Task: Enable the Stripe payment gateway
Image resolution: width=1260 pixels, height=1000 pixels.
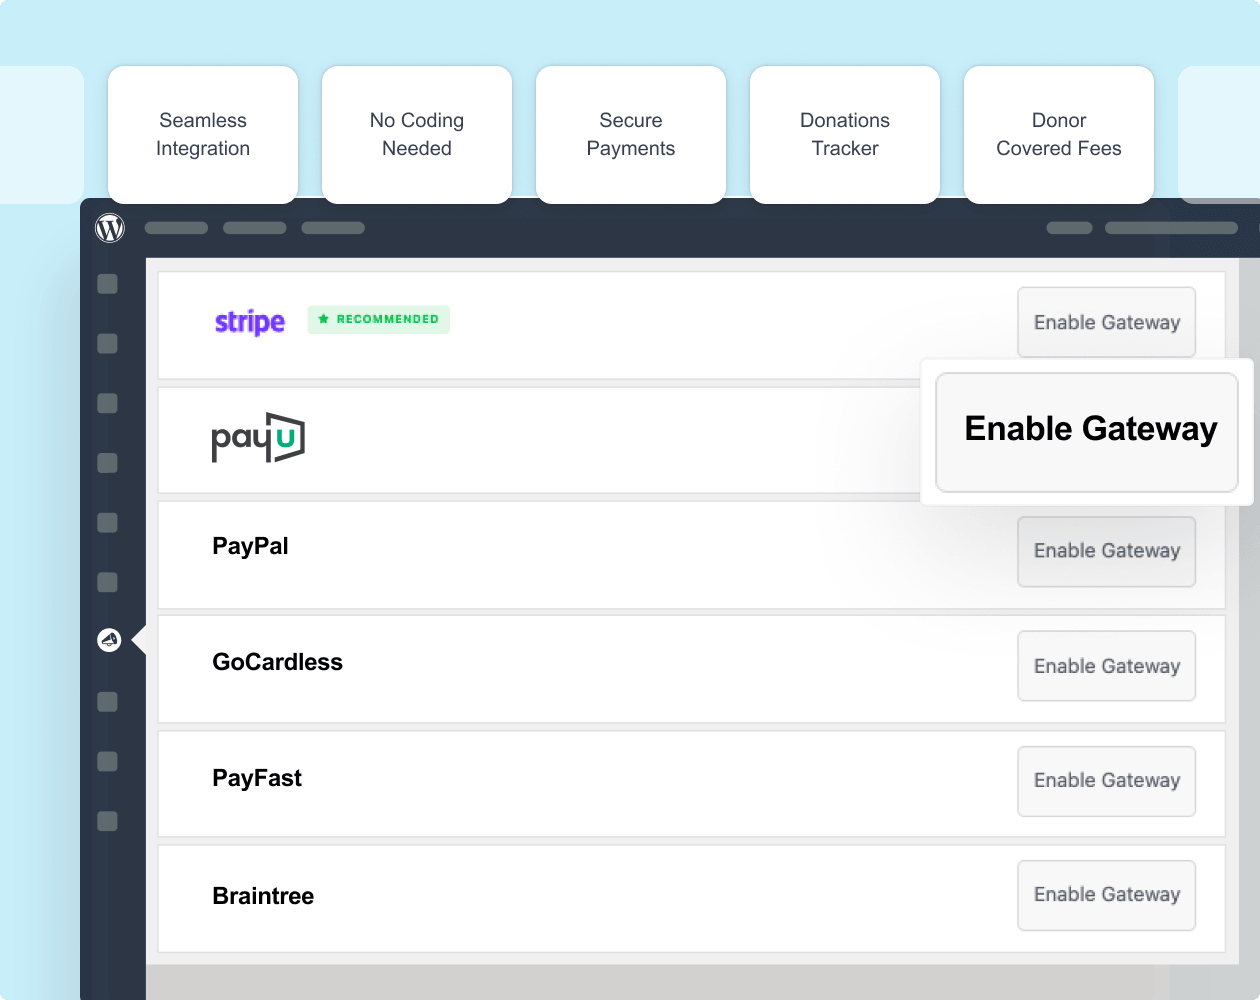Action: click(x=1106, y=322)
